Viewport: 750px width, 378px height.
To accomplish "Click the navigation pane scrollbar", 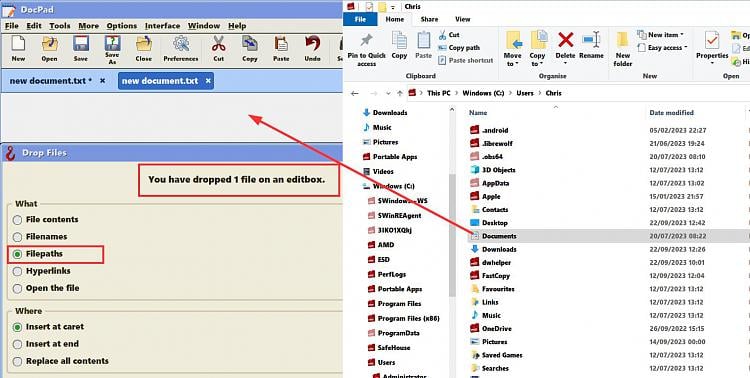I will [452, 234].
